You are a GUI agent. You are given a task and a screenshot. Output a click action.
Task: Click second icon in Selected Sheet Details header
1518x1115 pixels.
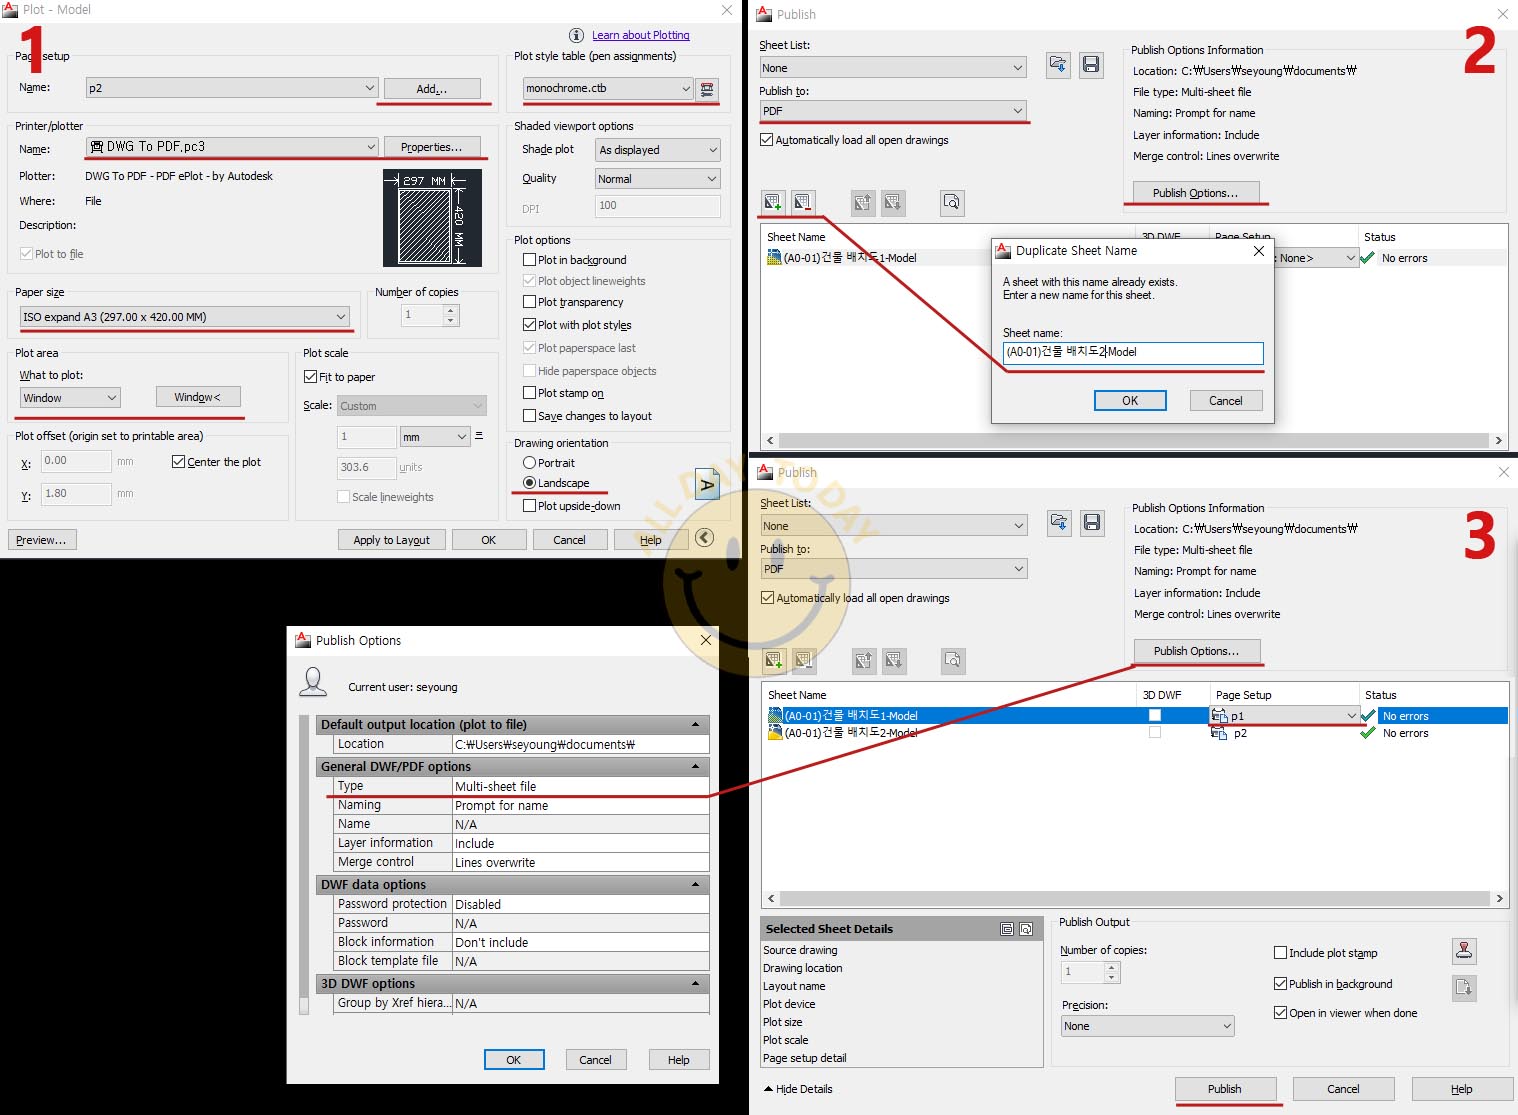click(x=1026, y=929)
